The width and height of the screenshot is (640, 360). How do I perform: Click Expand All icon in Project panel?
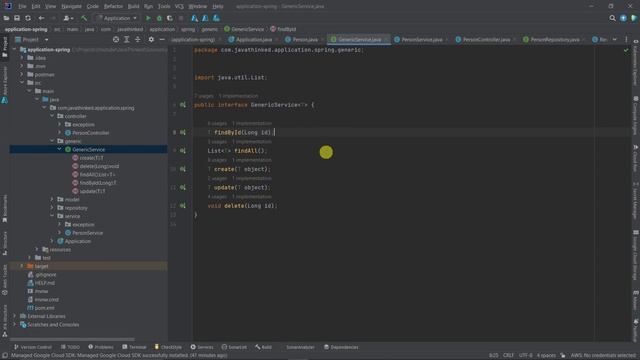[x=127, y=40]
